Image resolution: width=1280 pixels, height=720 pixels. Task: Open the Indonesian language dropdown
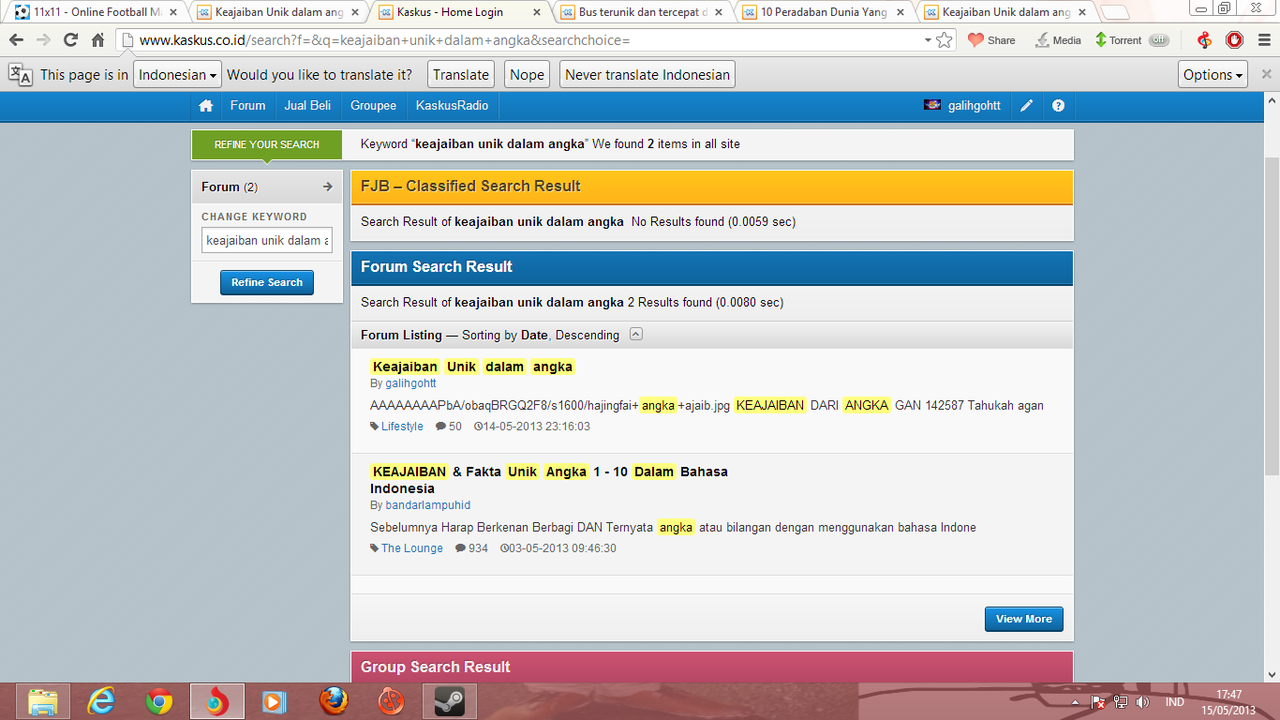tap(178, 75)
